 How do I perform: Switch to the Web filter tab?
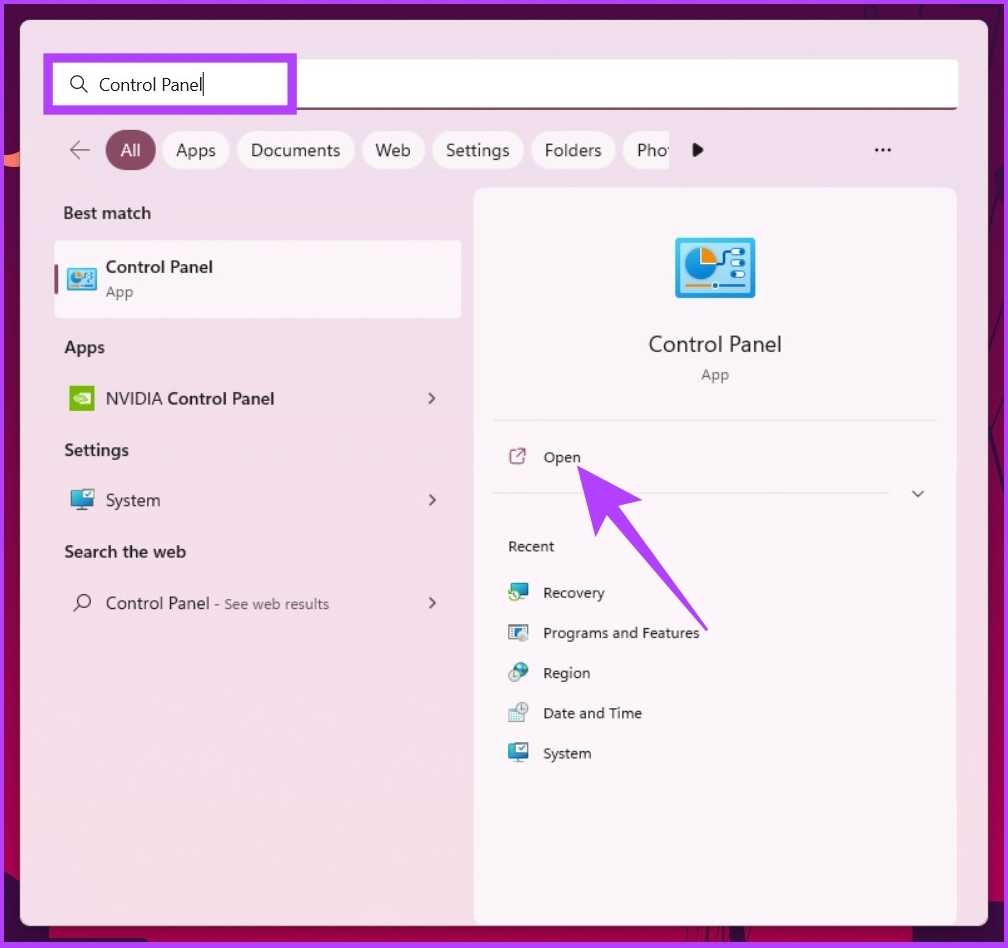coord(393,150)
